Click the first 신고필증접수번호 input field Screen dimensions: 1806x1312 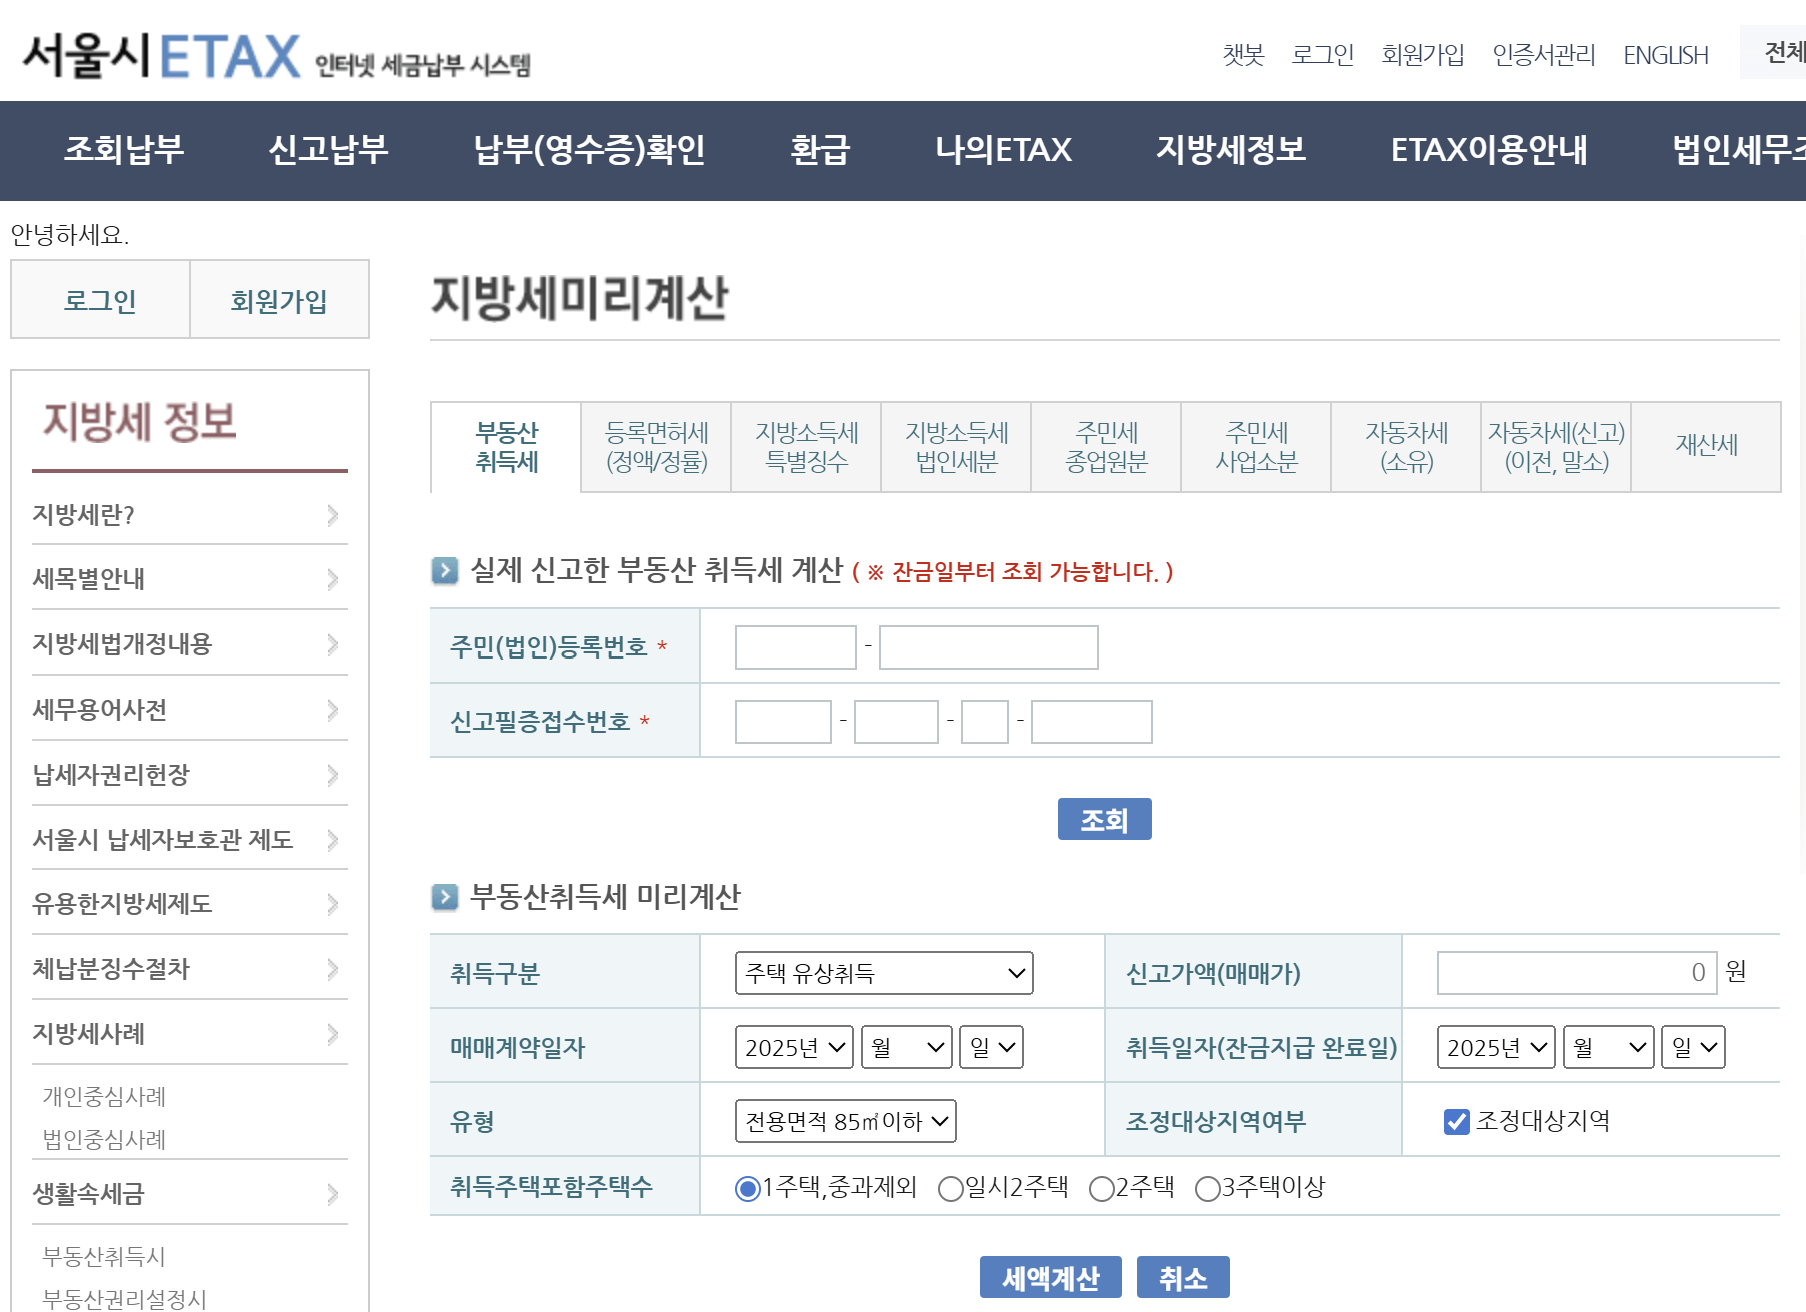coord(783,721)
